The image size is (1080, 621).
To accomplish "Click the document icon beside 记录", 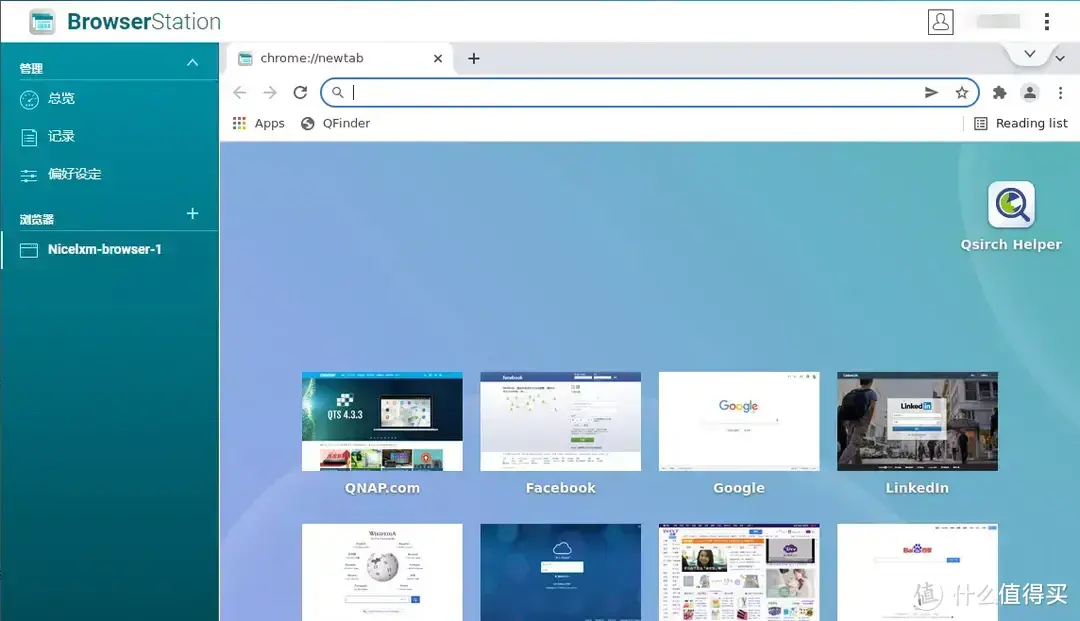I will 29,138.
